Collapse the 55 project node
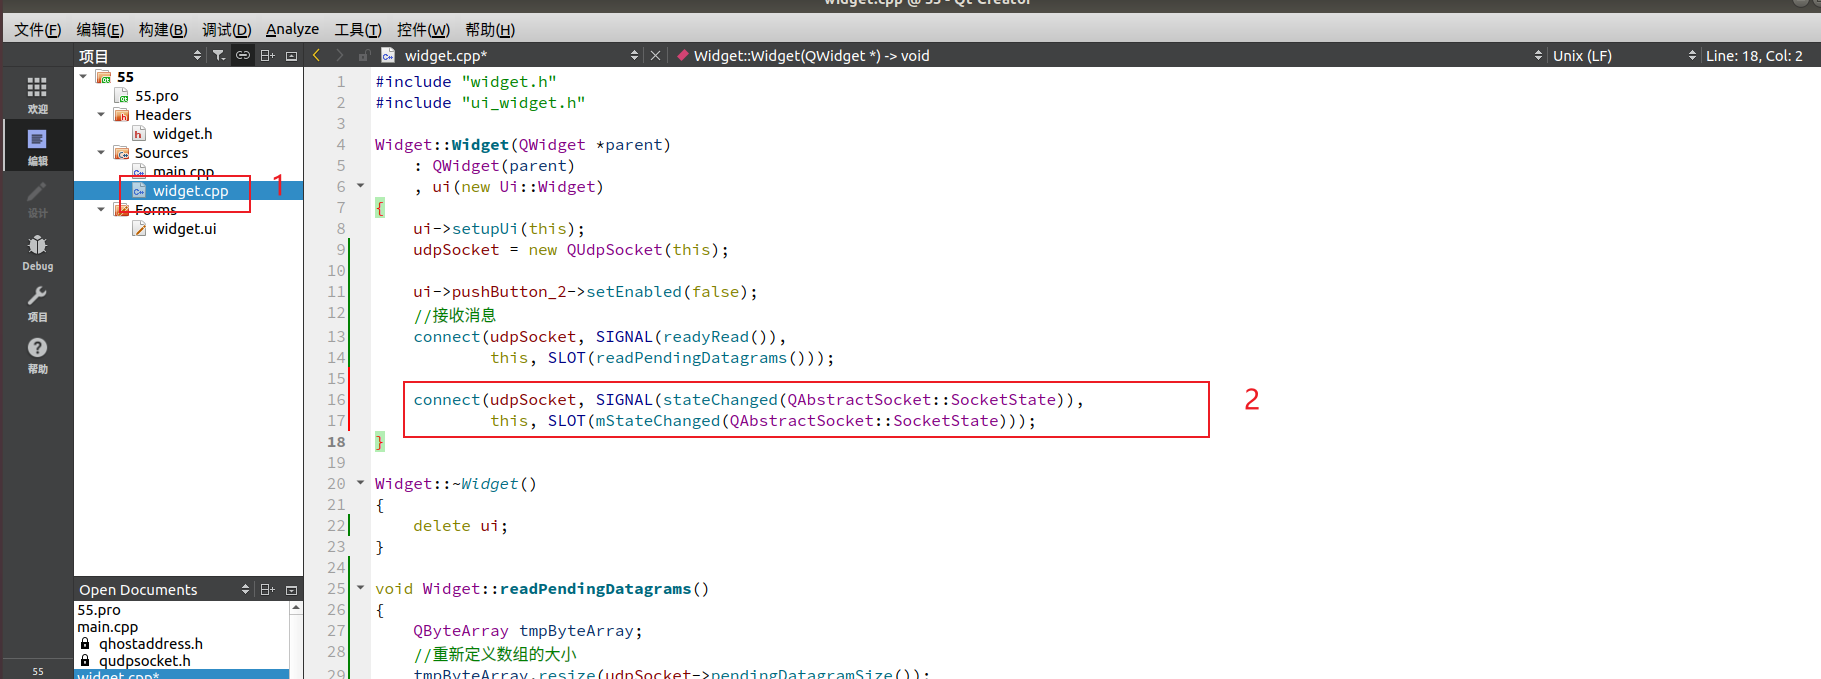 pos(83,76)
